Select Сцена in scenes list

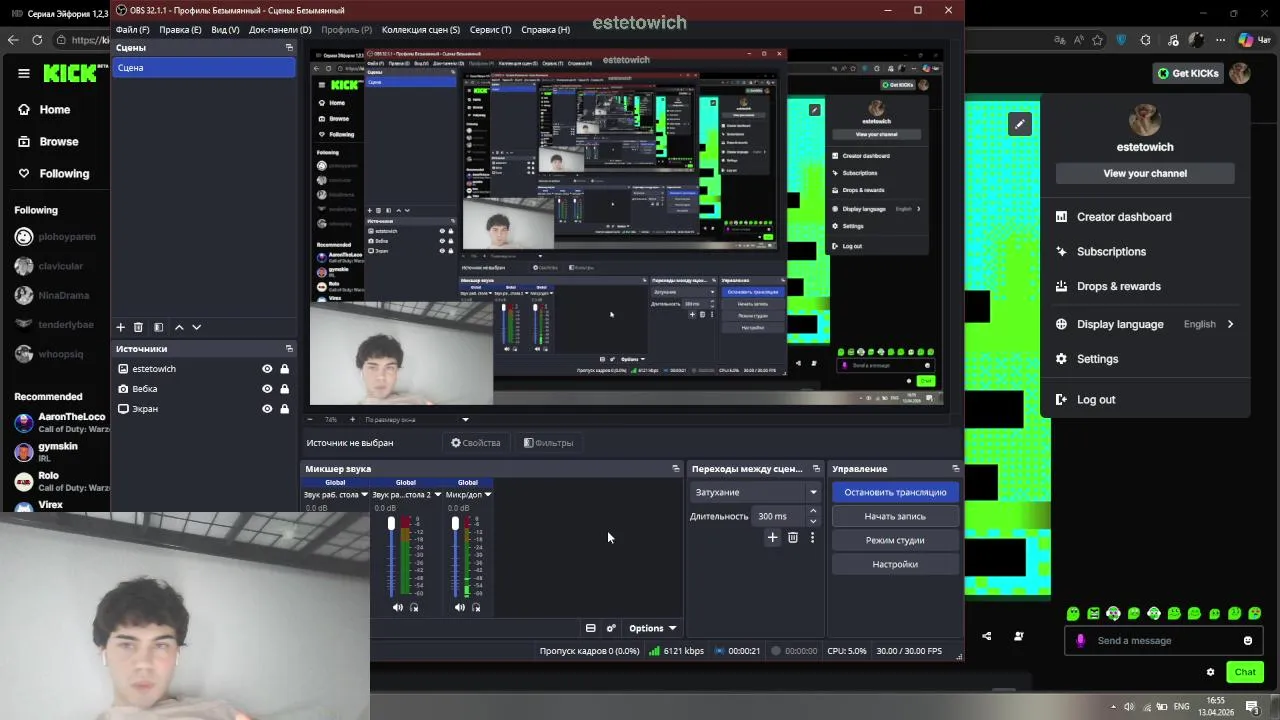[x=203, y=68]
